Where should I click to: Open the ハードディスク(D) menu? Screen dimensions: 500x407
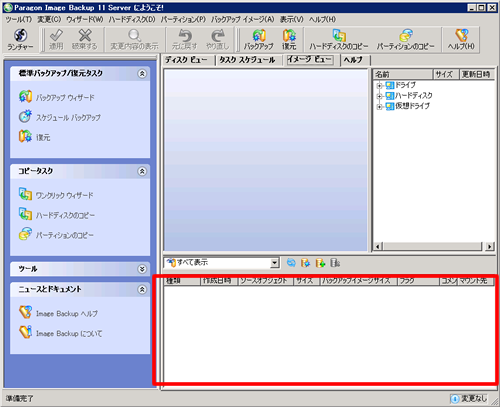coord(132,20)
